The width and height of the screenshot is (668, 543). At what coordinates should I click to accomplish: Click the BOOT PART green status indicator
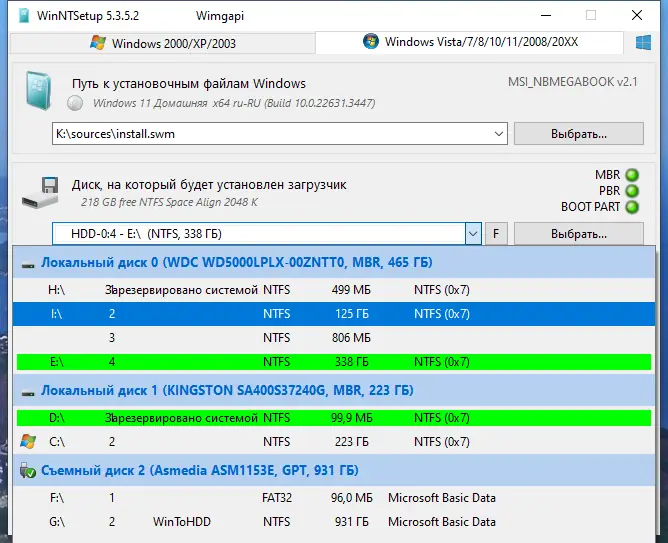tap(632, 207)
